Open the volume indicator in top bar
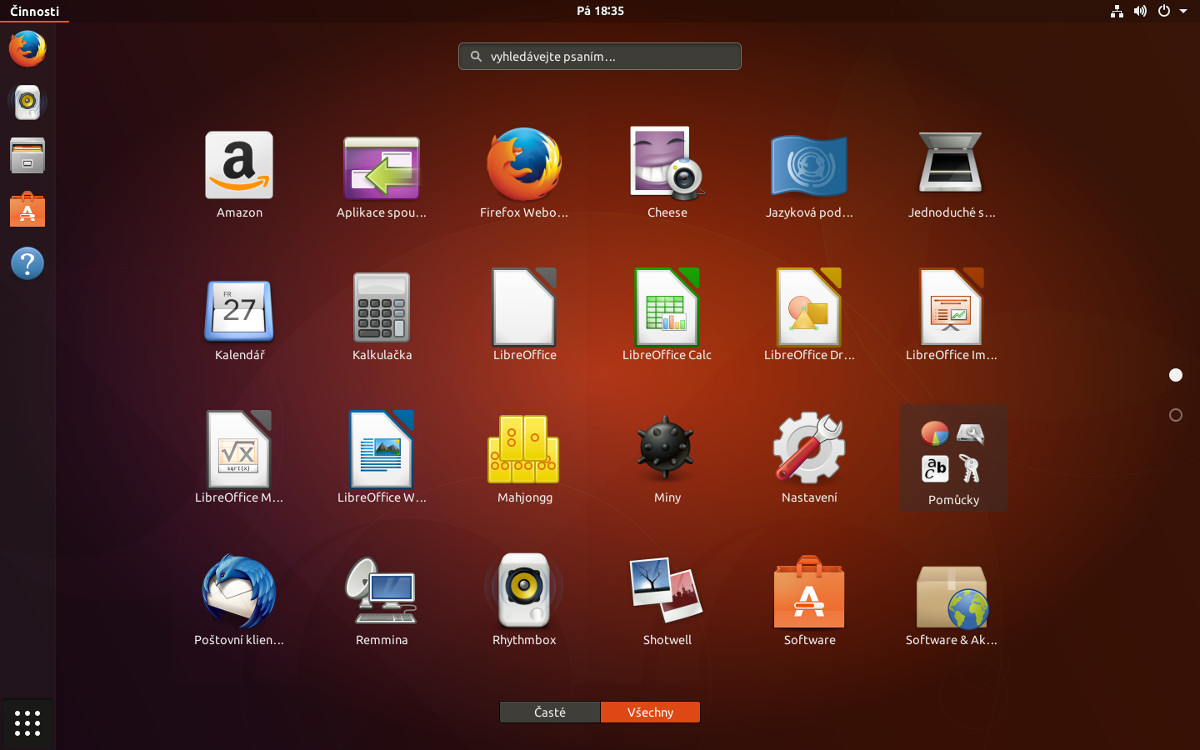The image size is (1200, 750). 1140,11
